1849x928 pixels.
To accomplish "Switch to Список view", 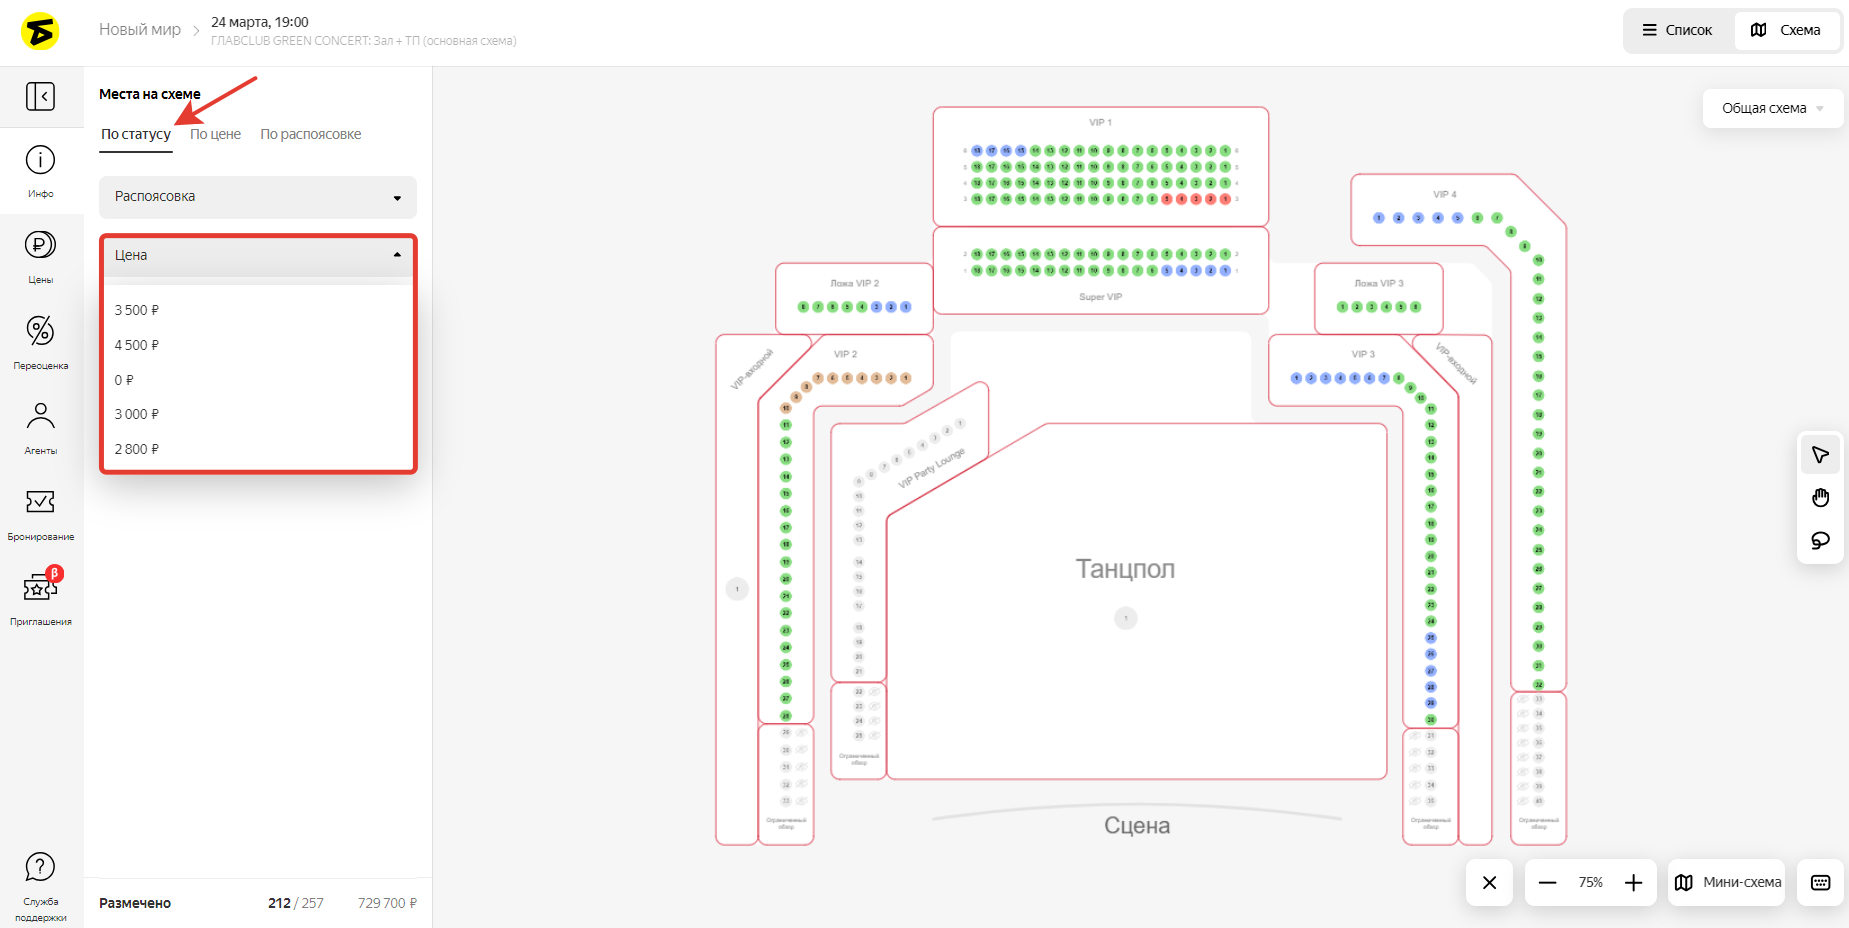I will [1678, 30].
